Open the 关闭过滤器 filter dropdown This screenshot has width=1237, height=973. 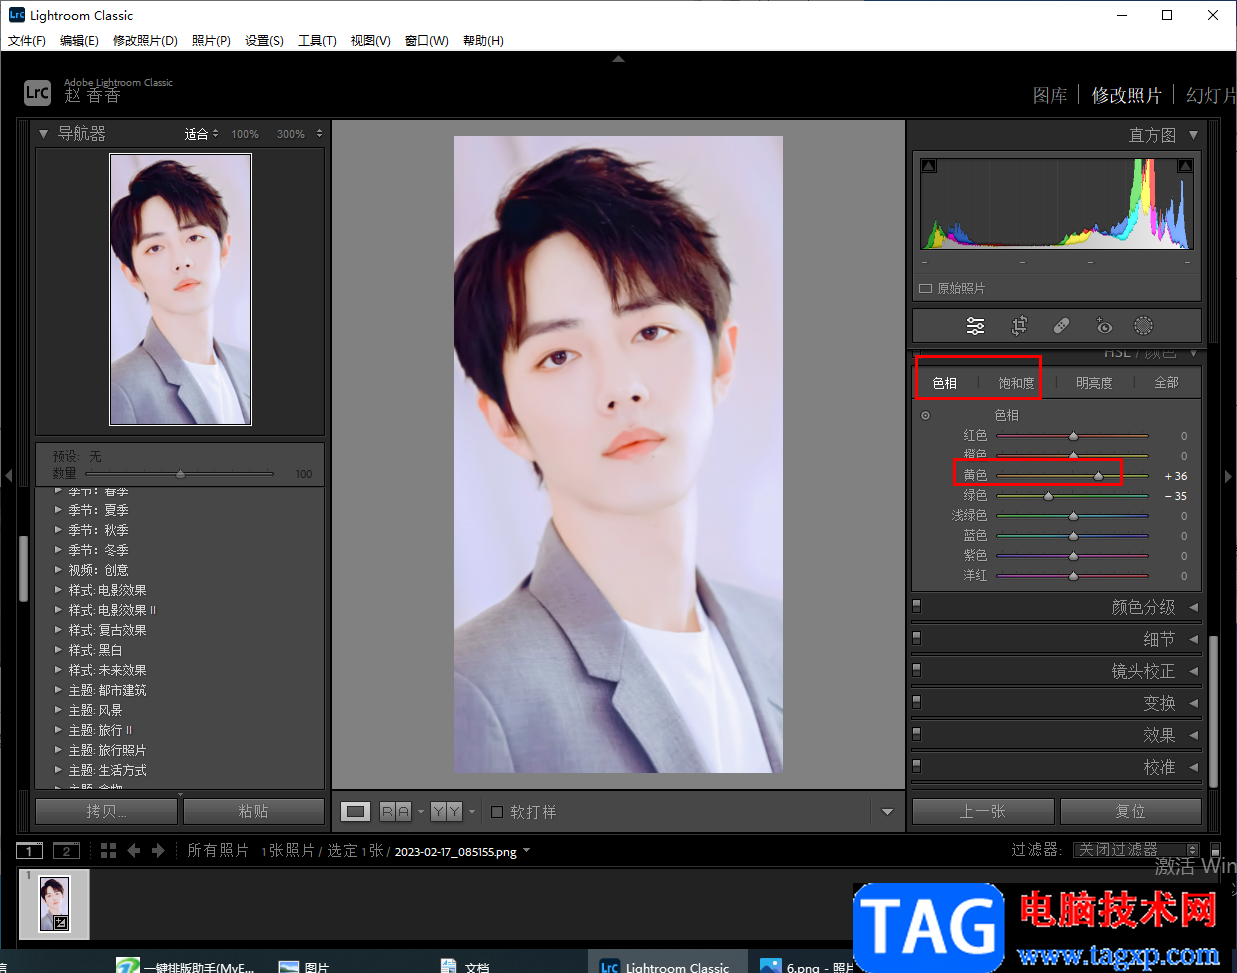click(x=1136, y=849)
